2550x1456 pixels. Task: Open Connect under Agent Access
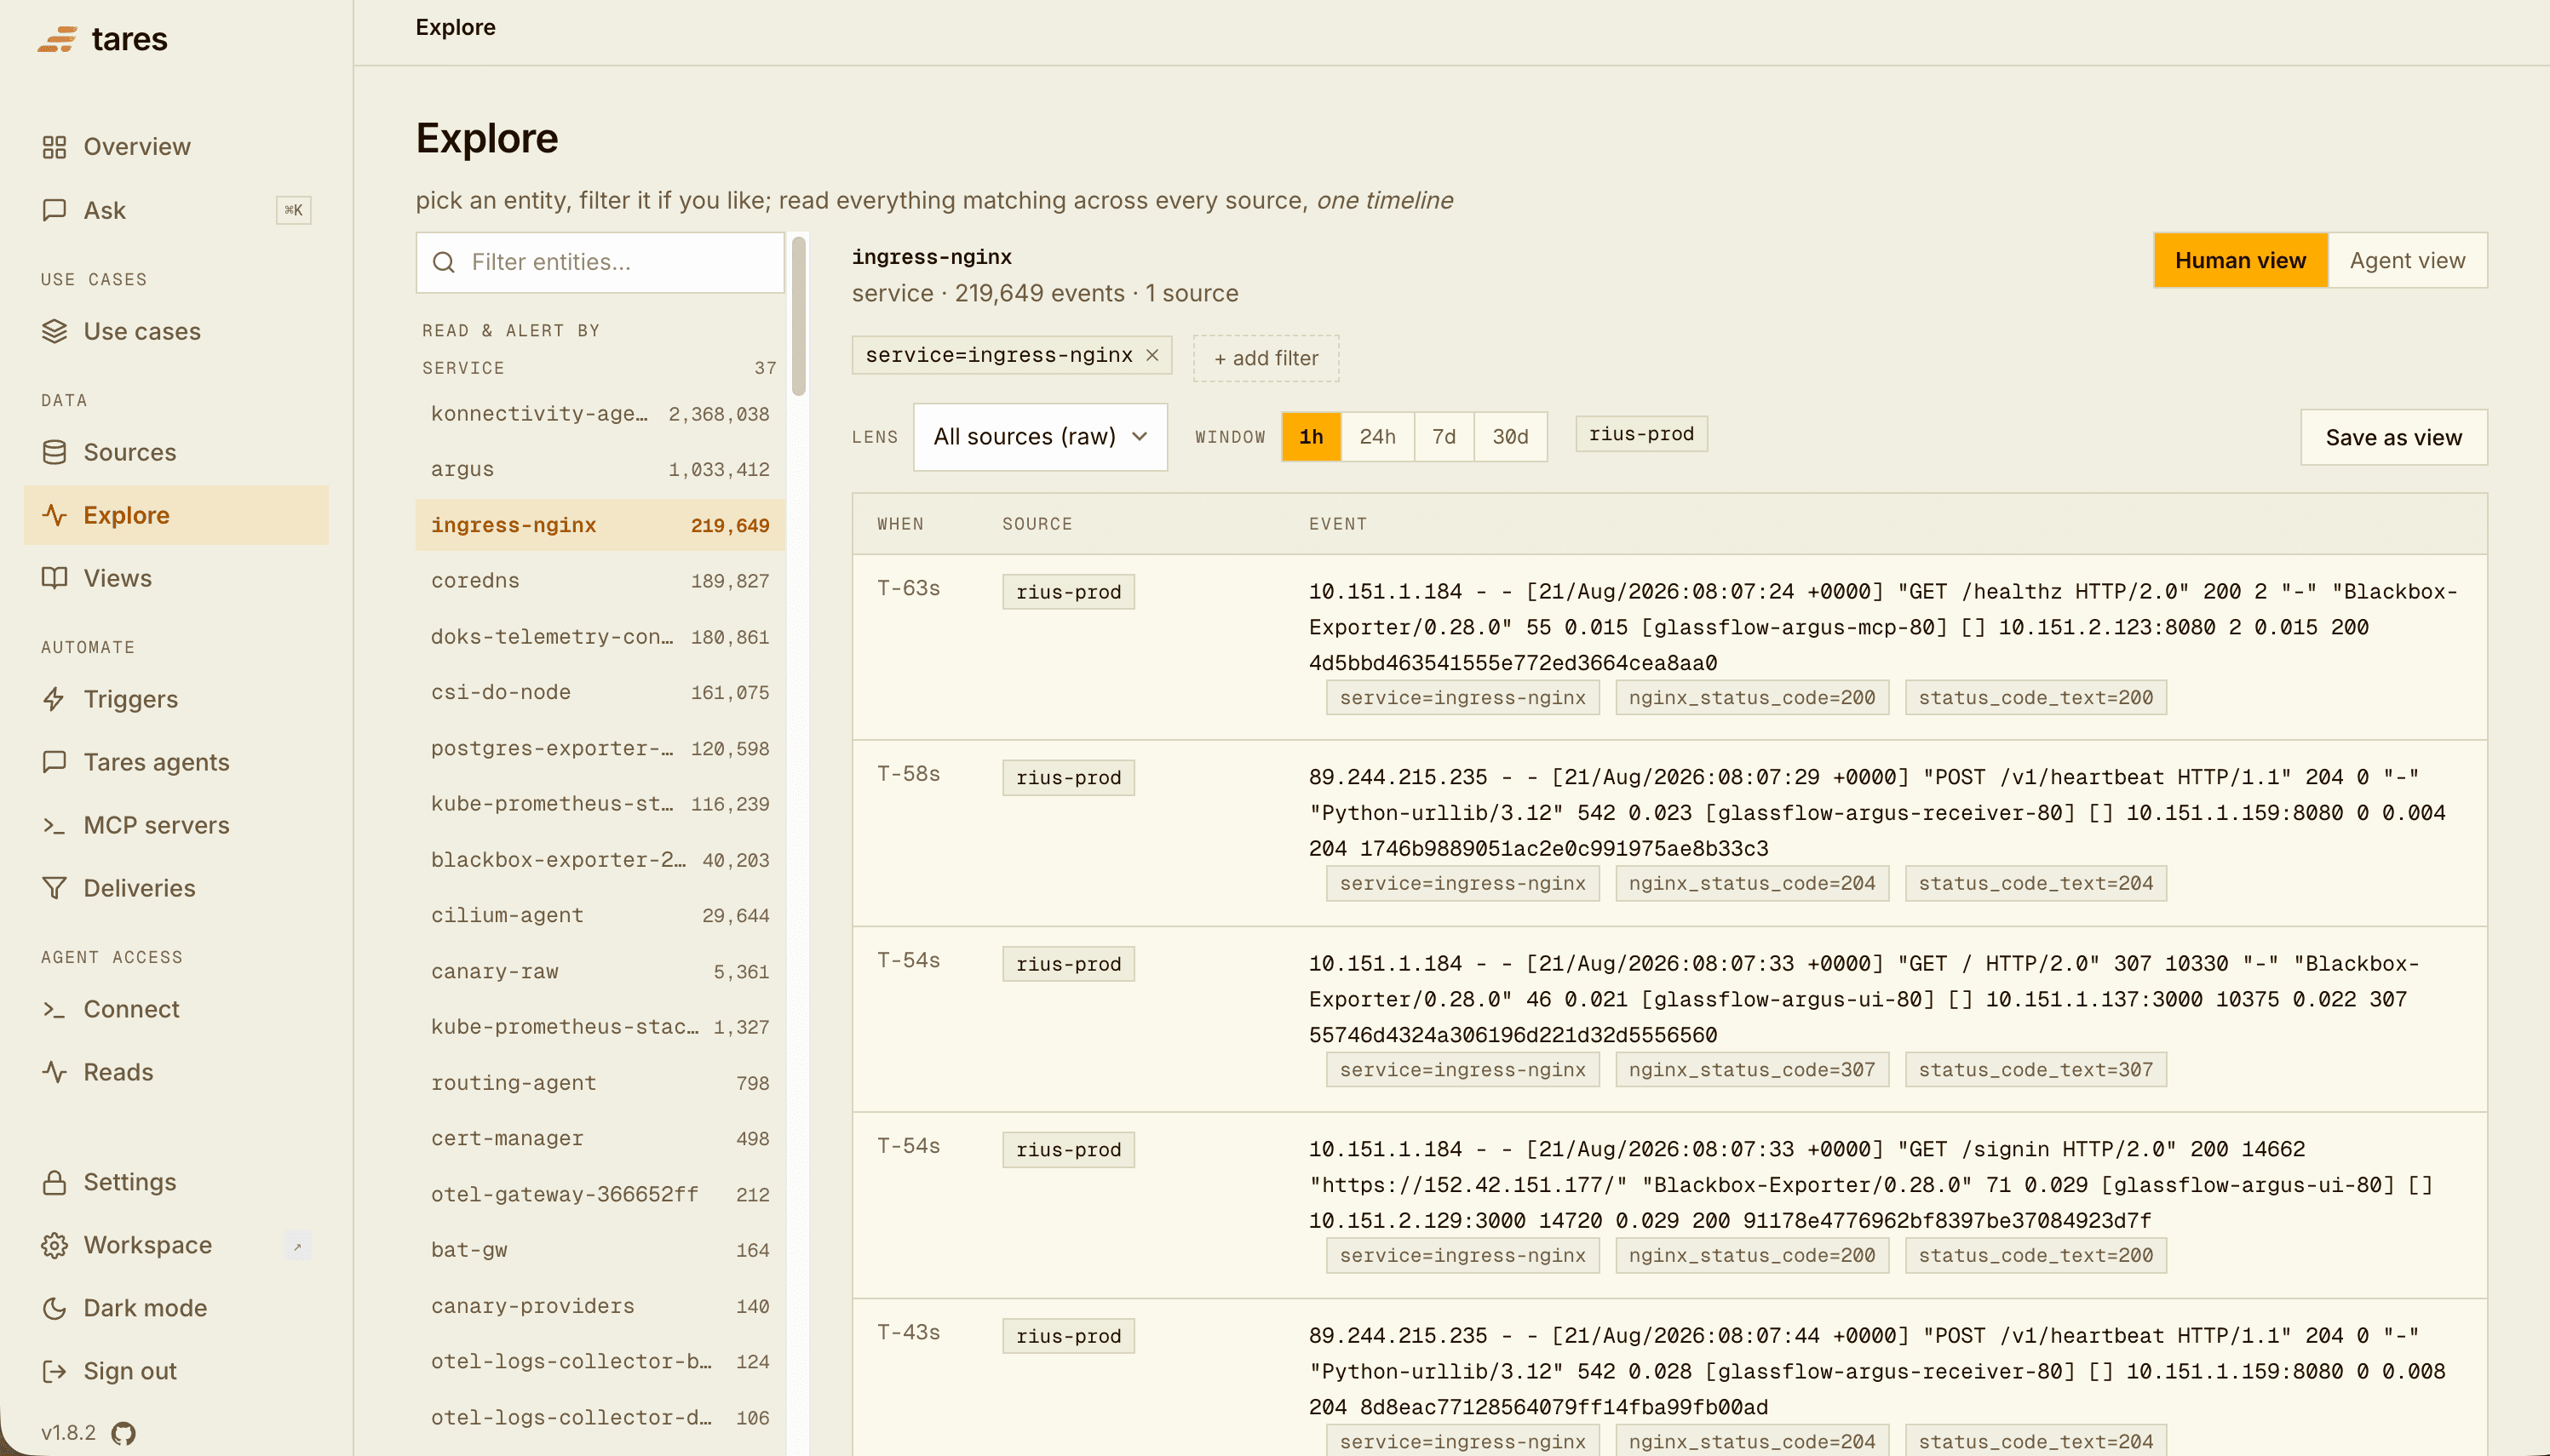[x=176, y=1009]
